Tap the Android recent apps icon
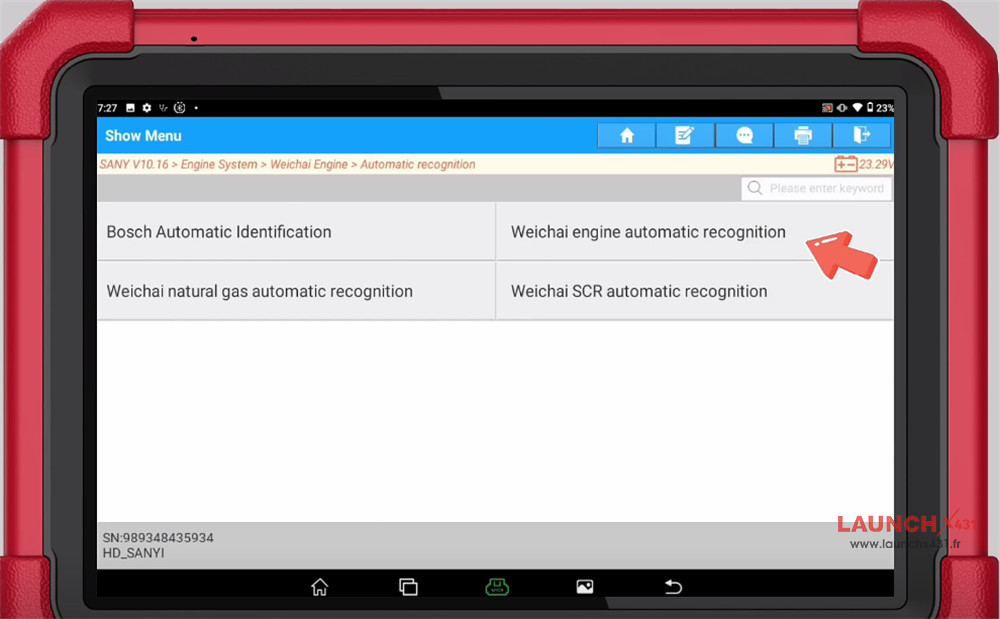 (x=408, y=587)
